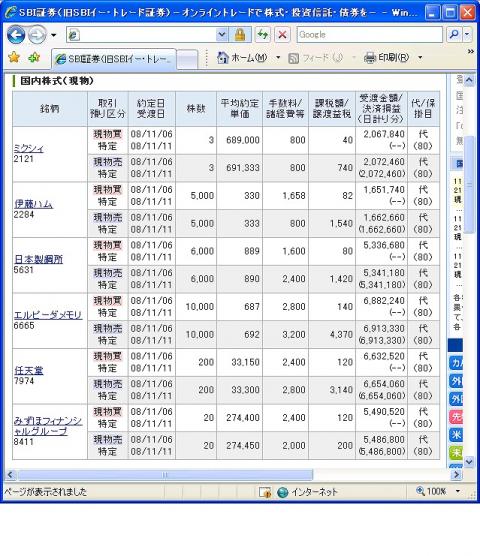Open a blank new tab

187,59
